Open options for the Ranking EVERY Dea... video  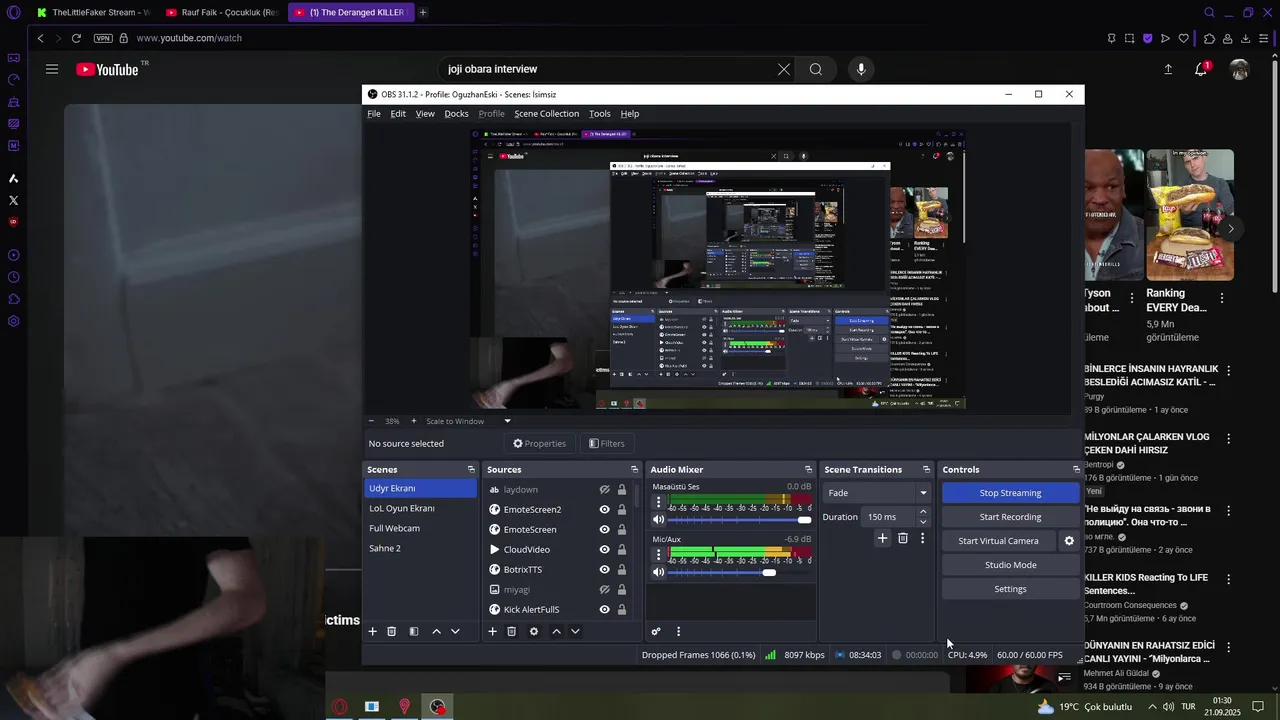[1221, 297]
